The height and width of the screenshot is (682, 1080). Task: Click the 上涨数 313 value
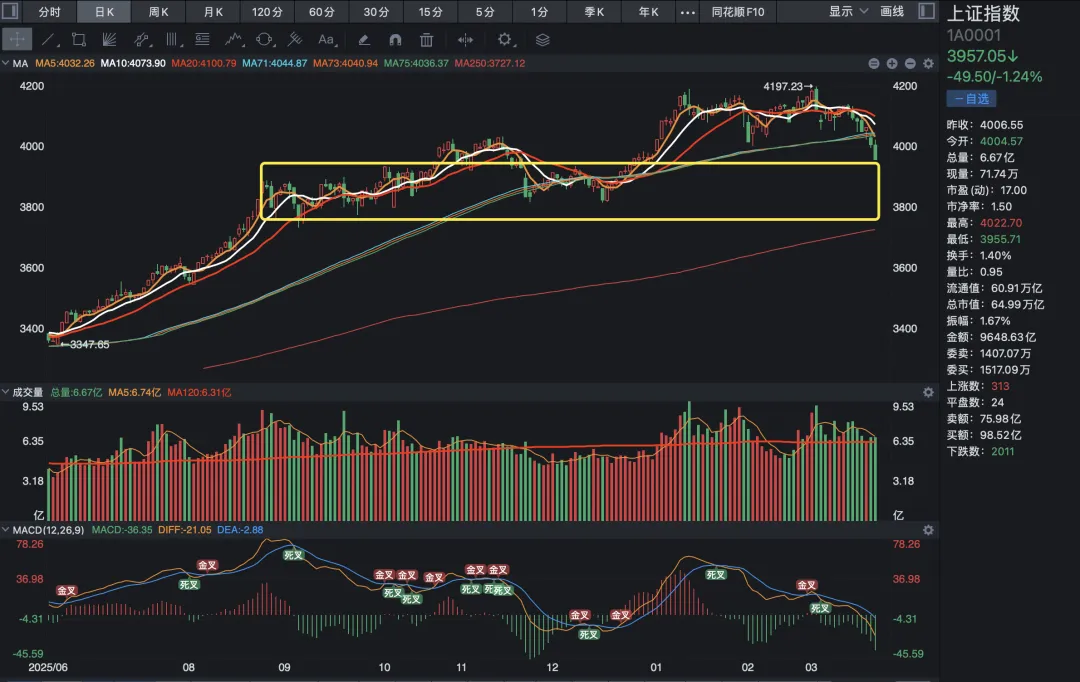[x=1000, y=386]
